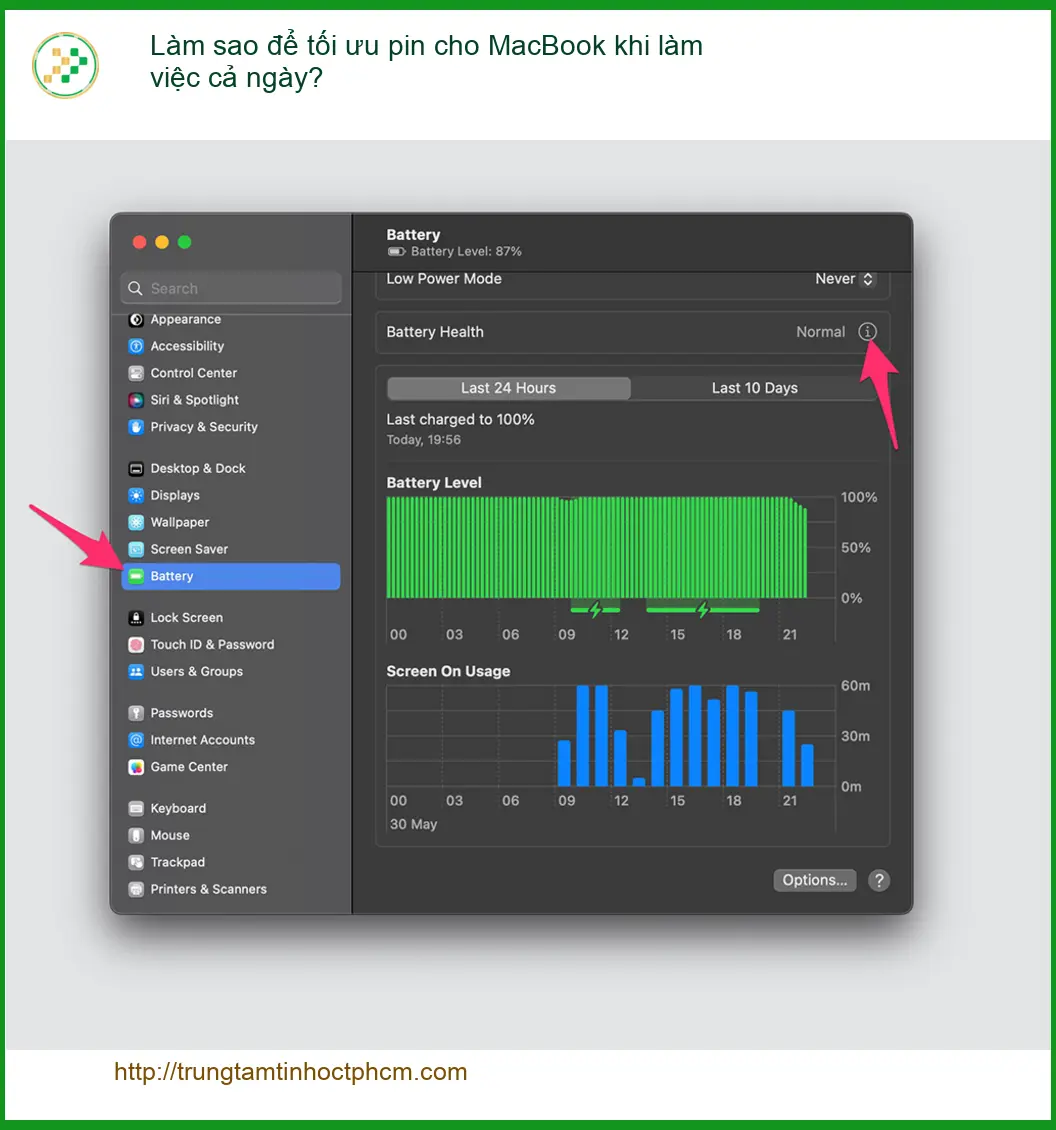The height and width of the screenshot is (1130, 1056).
Task: Open Mouse settings label
Action: (x=169, y=835)
